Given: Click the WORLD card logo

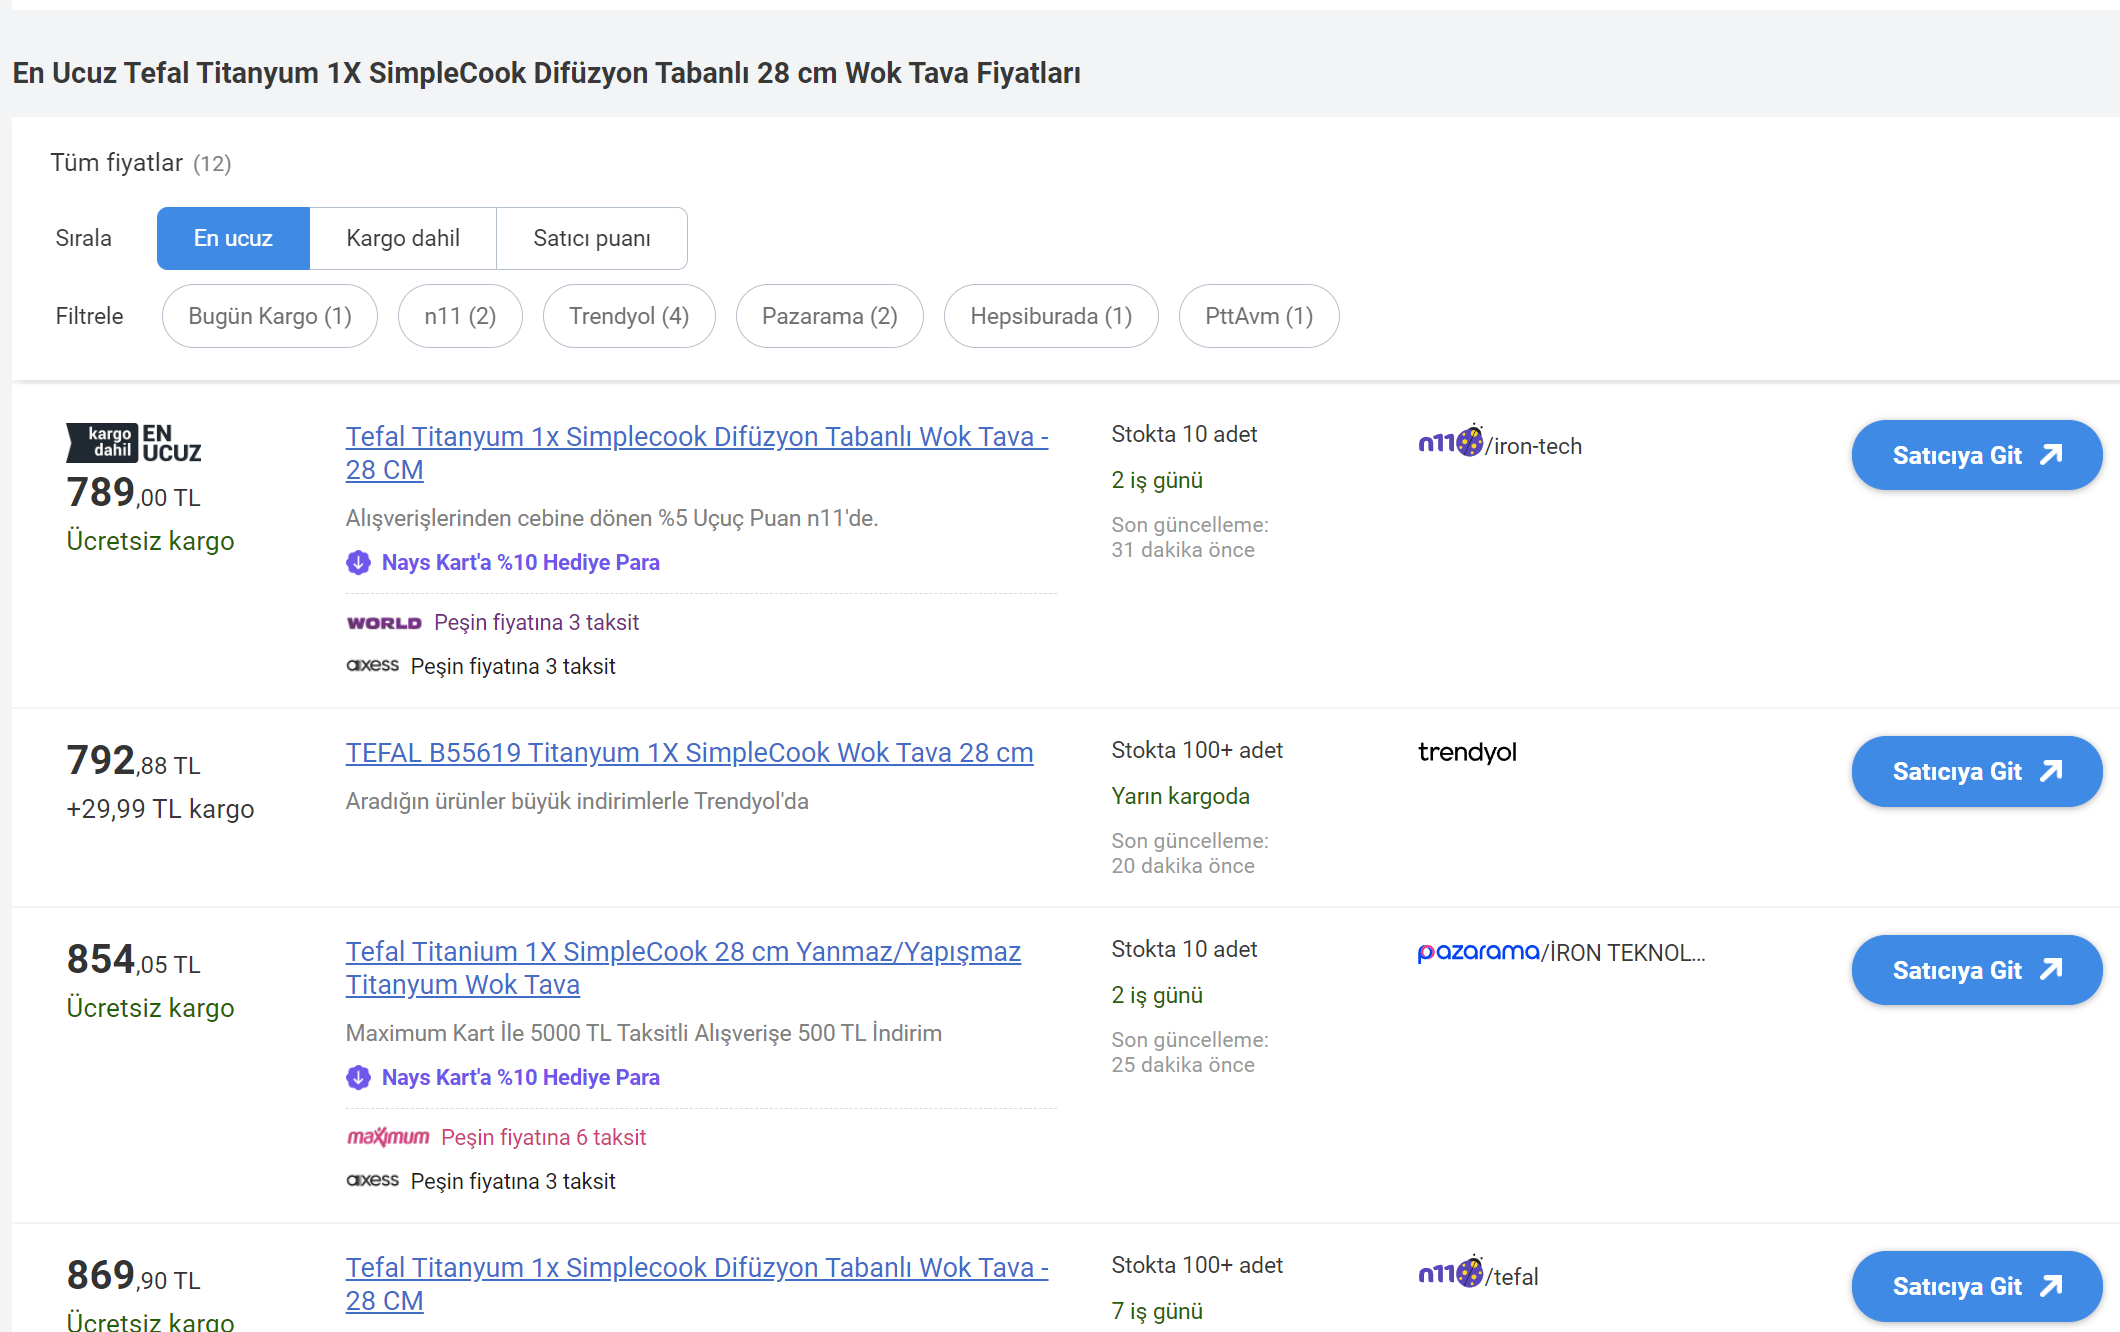Looking at the screenshot, I should (x=384, y=623).
